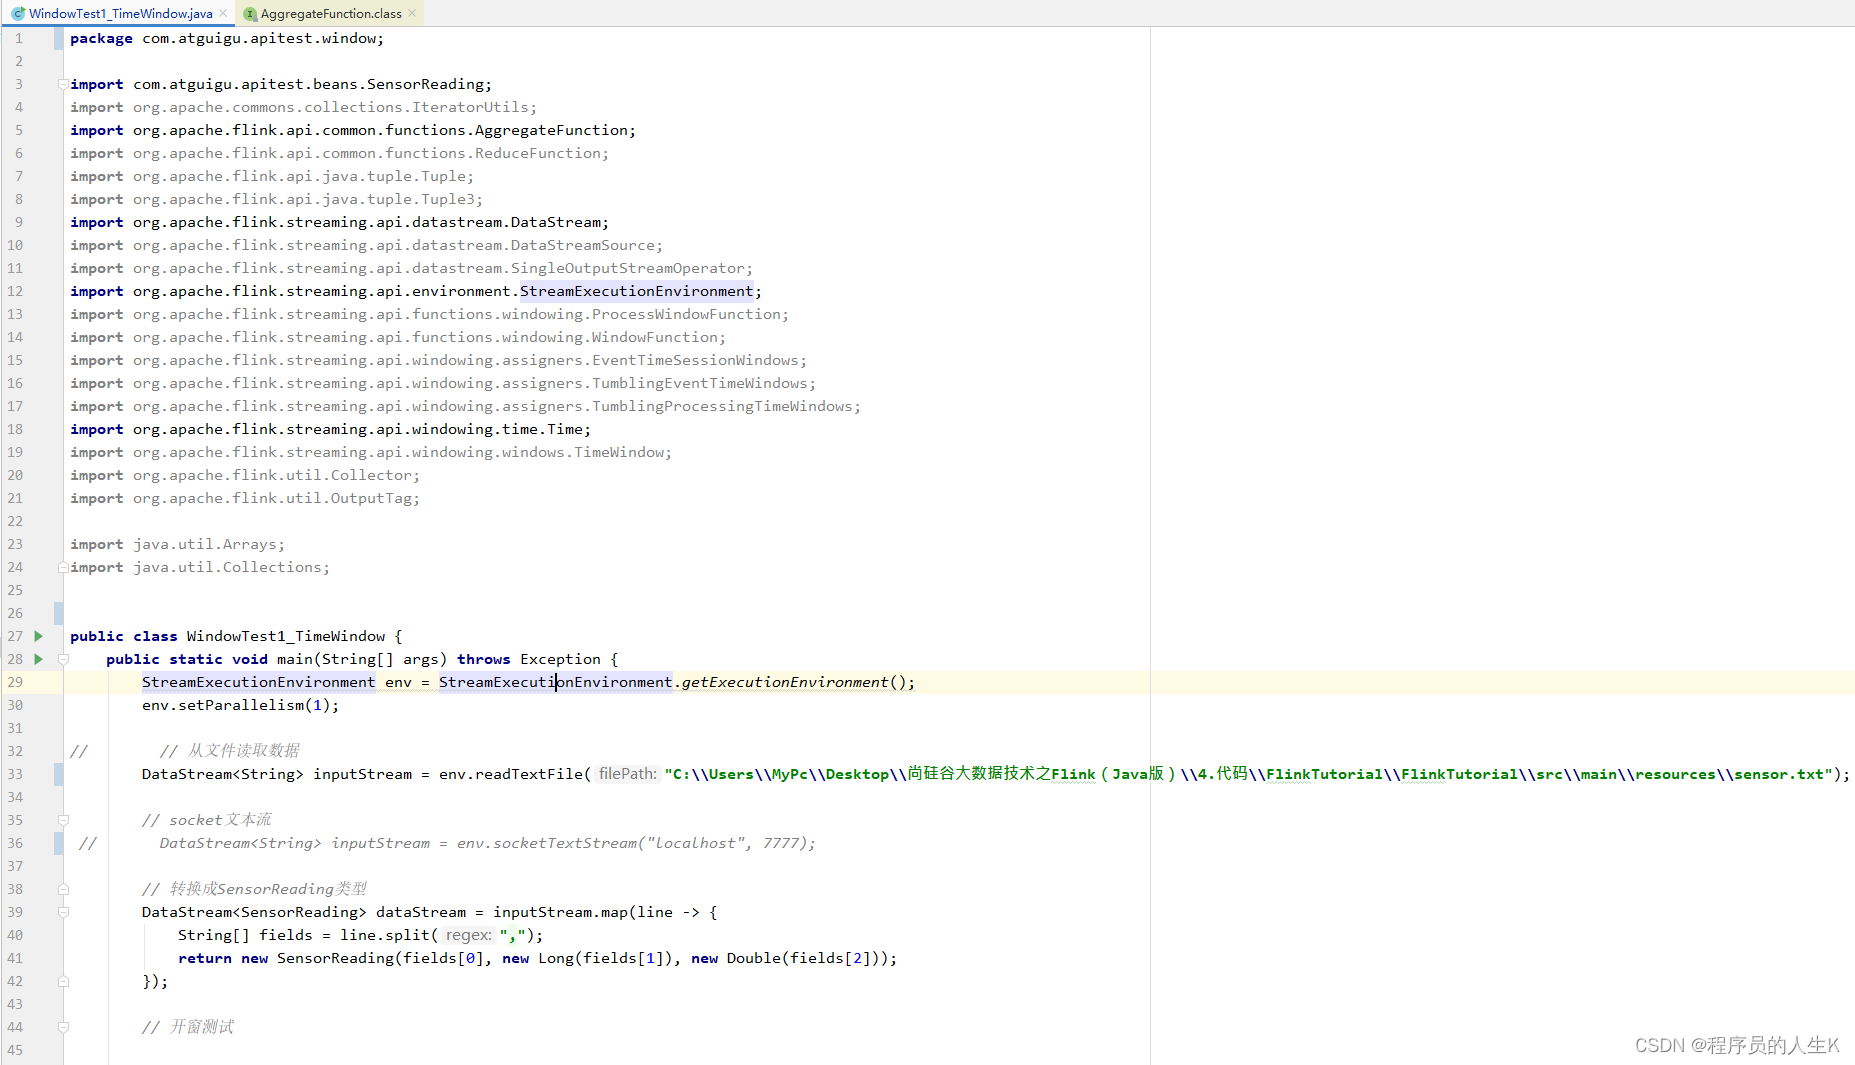Click line number 12 in the gutter
1855x1065 pixels.
click(x=15, y=291)
